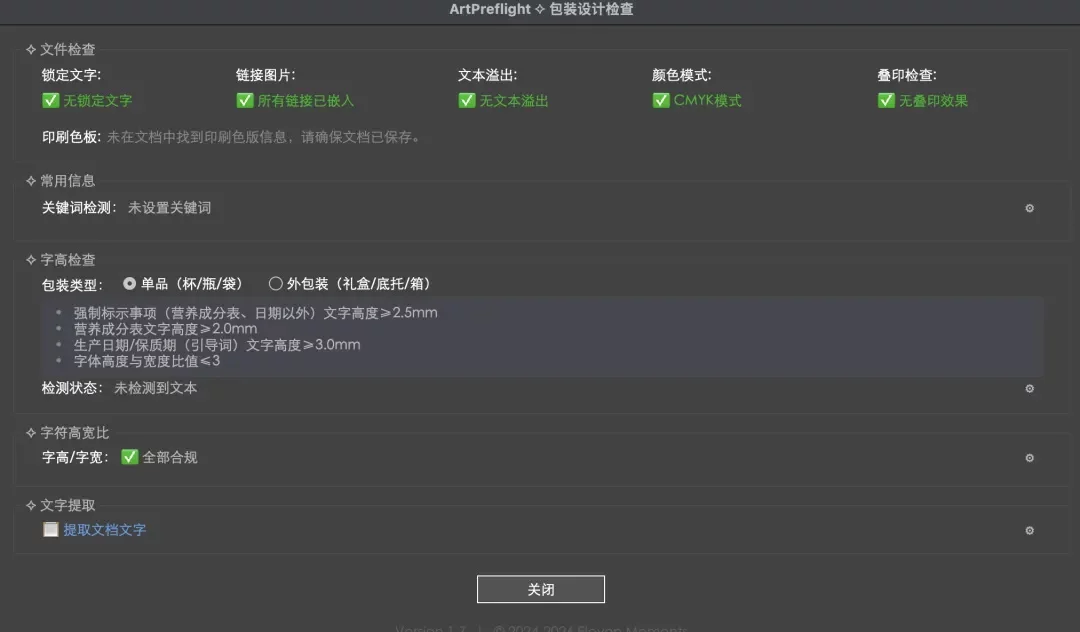
Task: Click green check icon beside 全部合规
Action: [x=129, y=457]
